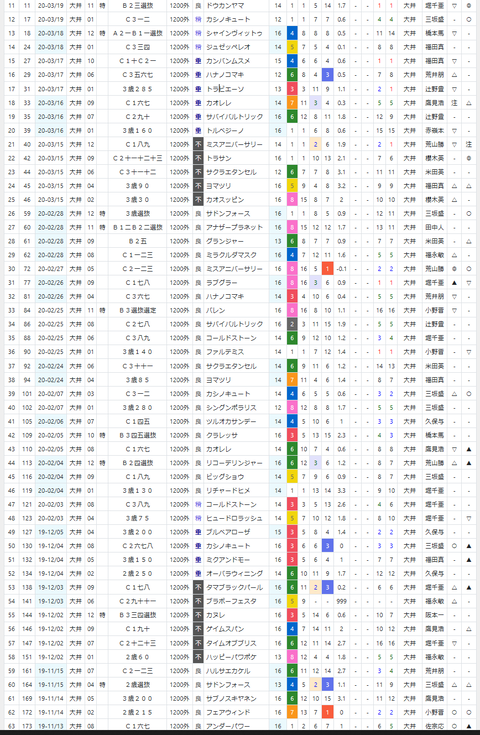Select race name B2四選抜
The image size is (480, 735).
tap(138, 463)
